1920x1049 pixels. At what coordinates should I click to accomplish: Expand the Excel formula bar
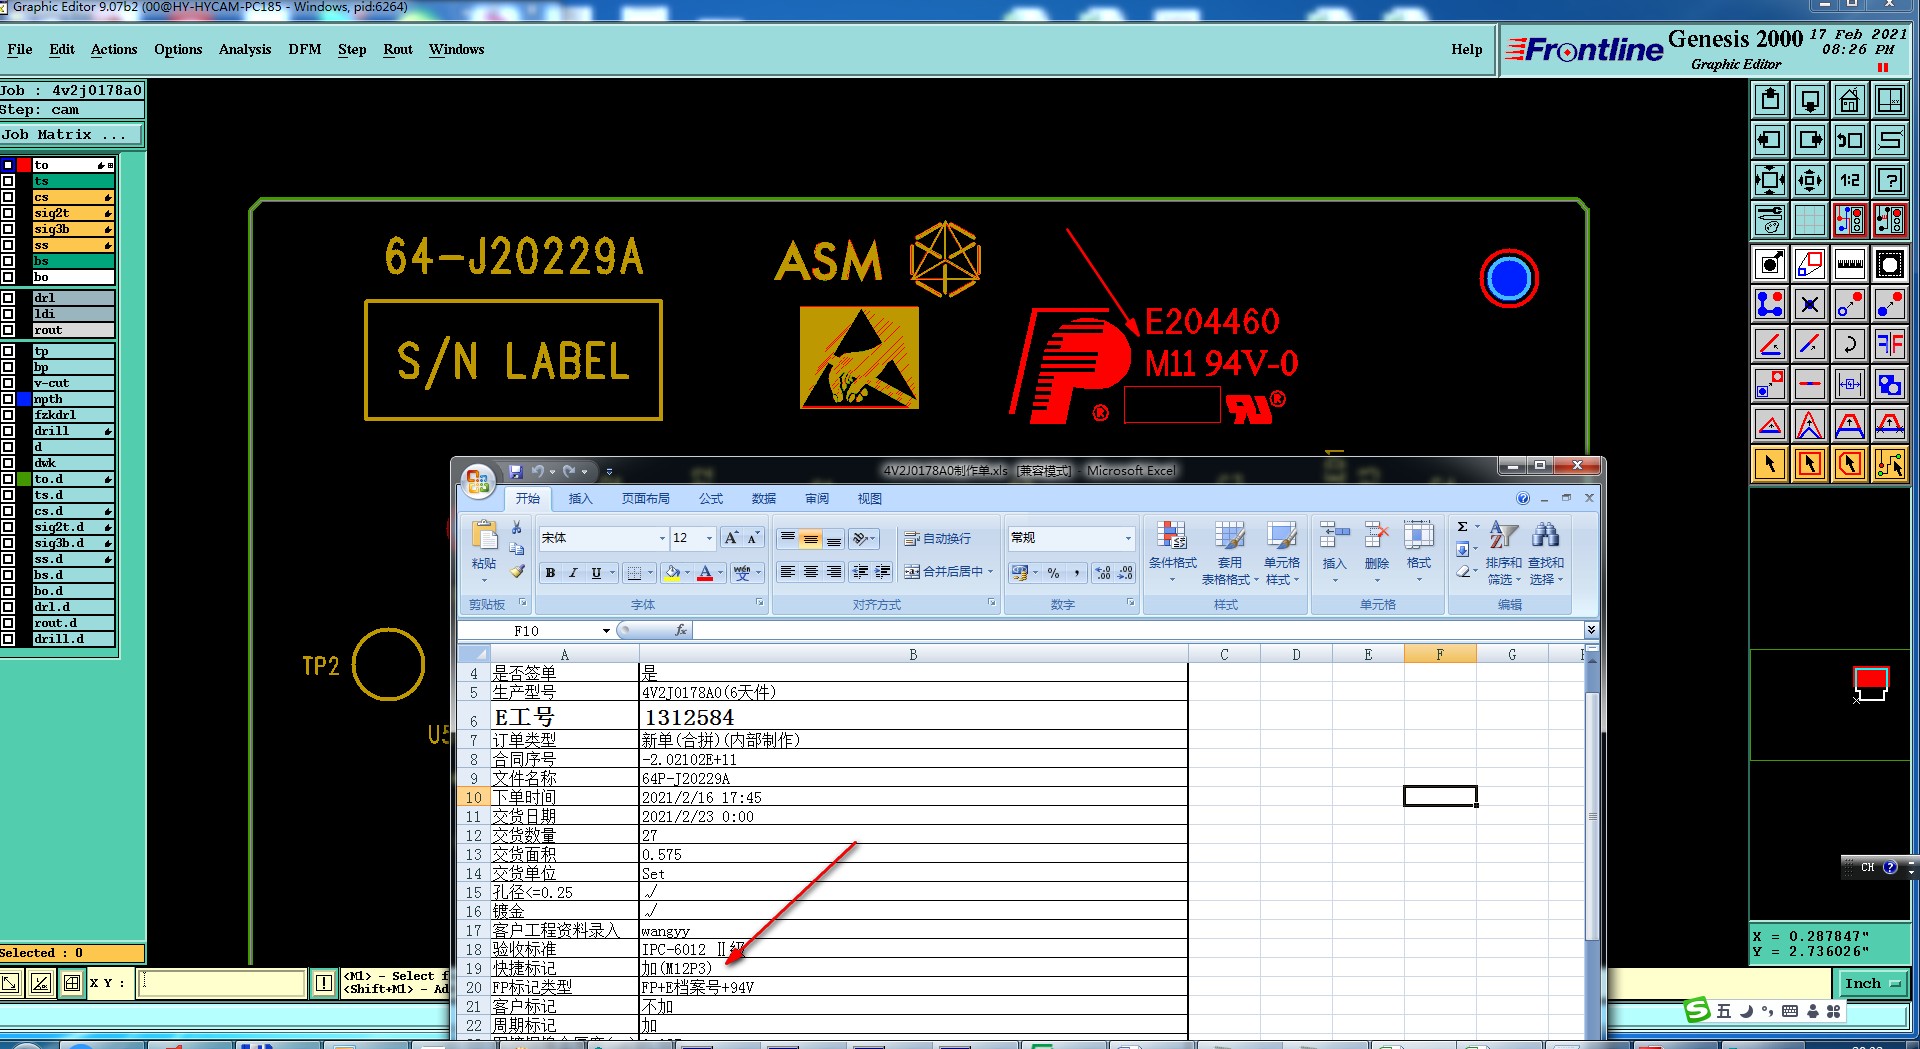[1590, 630]
